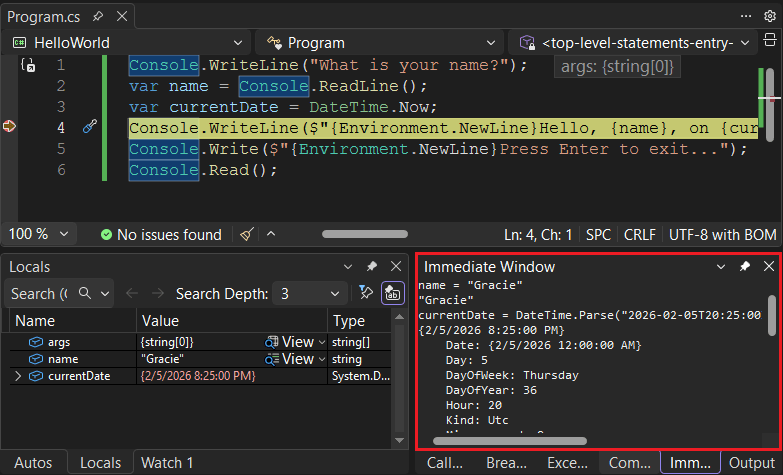This screenshot has width=783, height=475.
Task: Click the DayOfWeek: Thursday line
Action: pos(512,375)
